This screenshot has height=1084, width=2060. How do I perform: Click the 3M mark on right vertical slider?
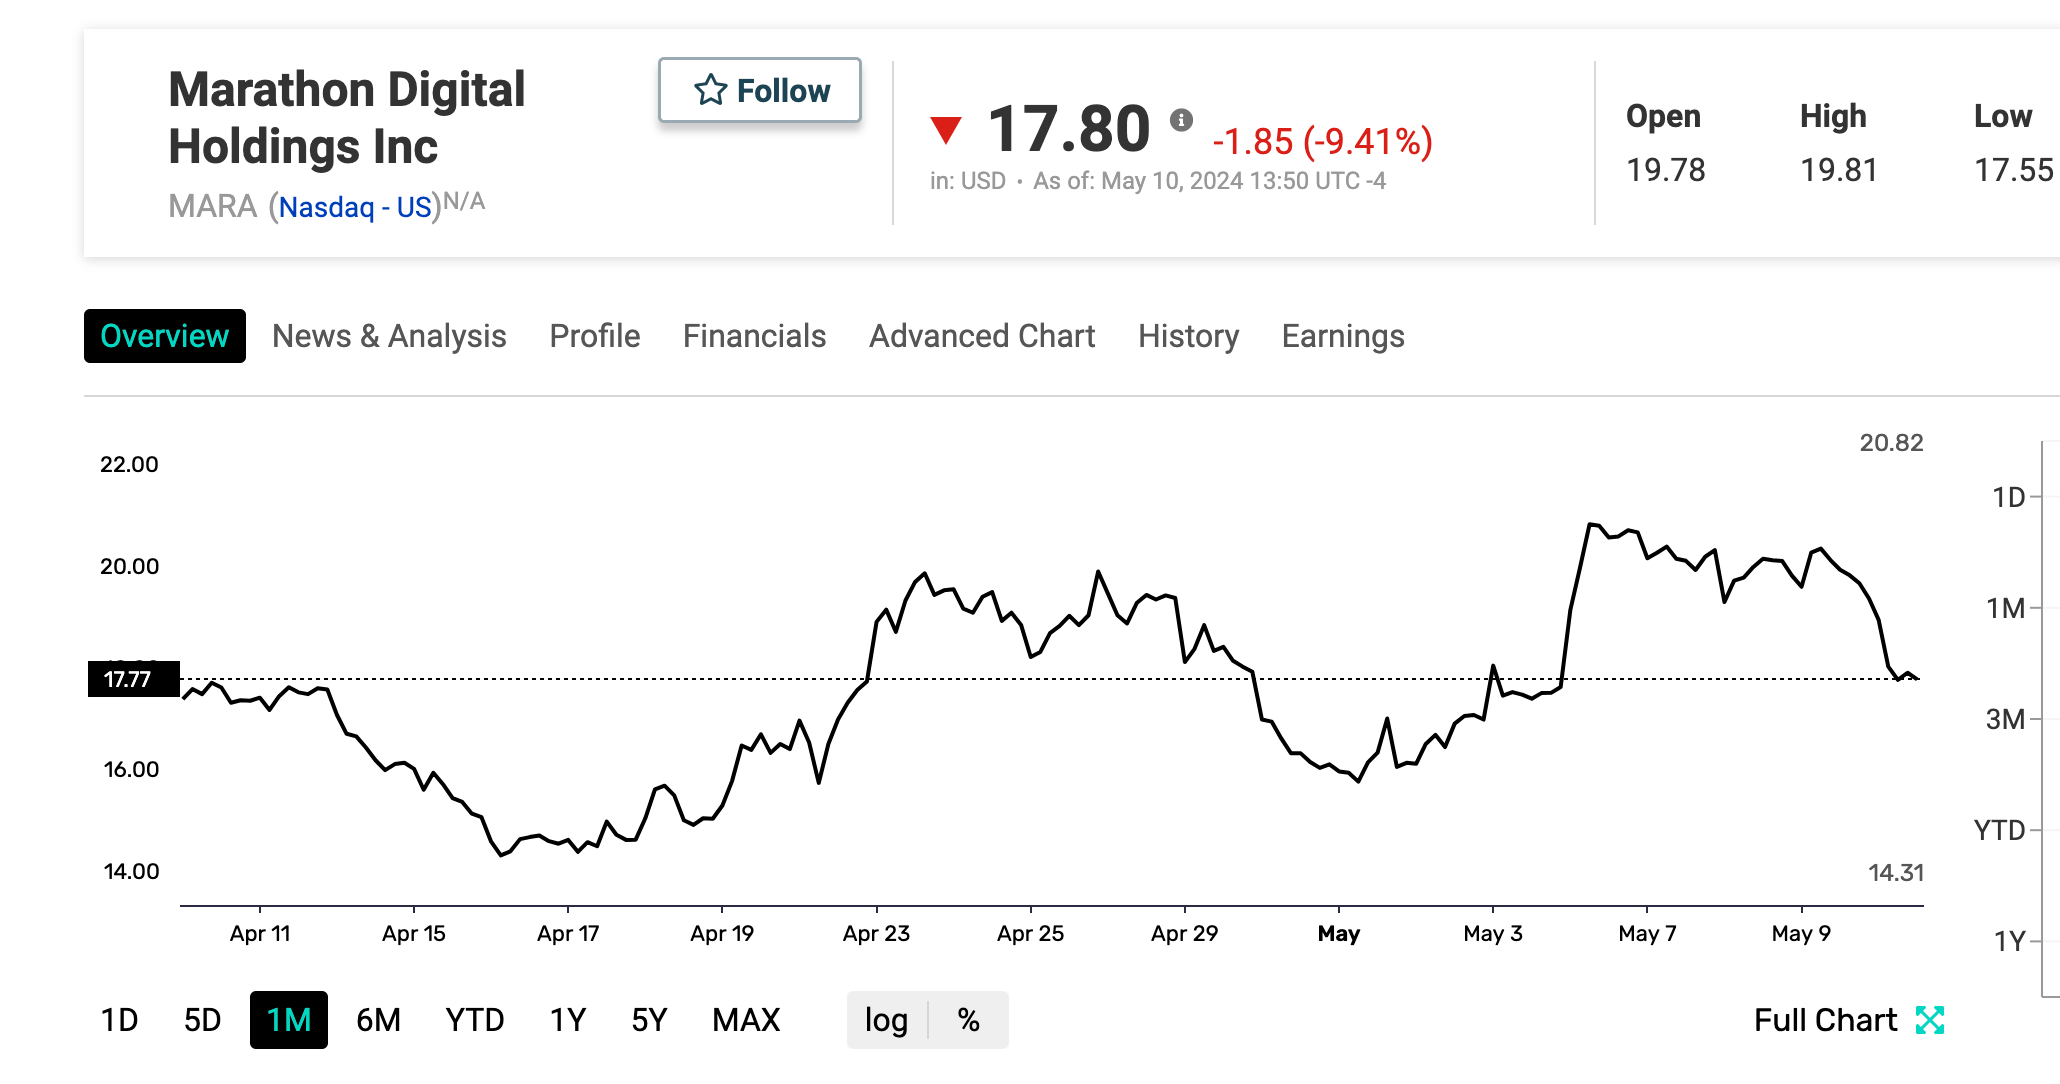tap(2005, 719)
